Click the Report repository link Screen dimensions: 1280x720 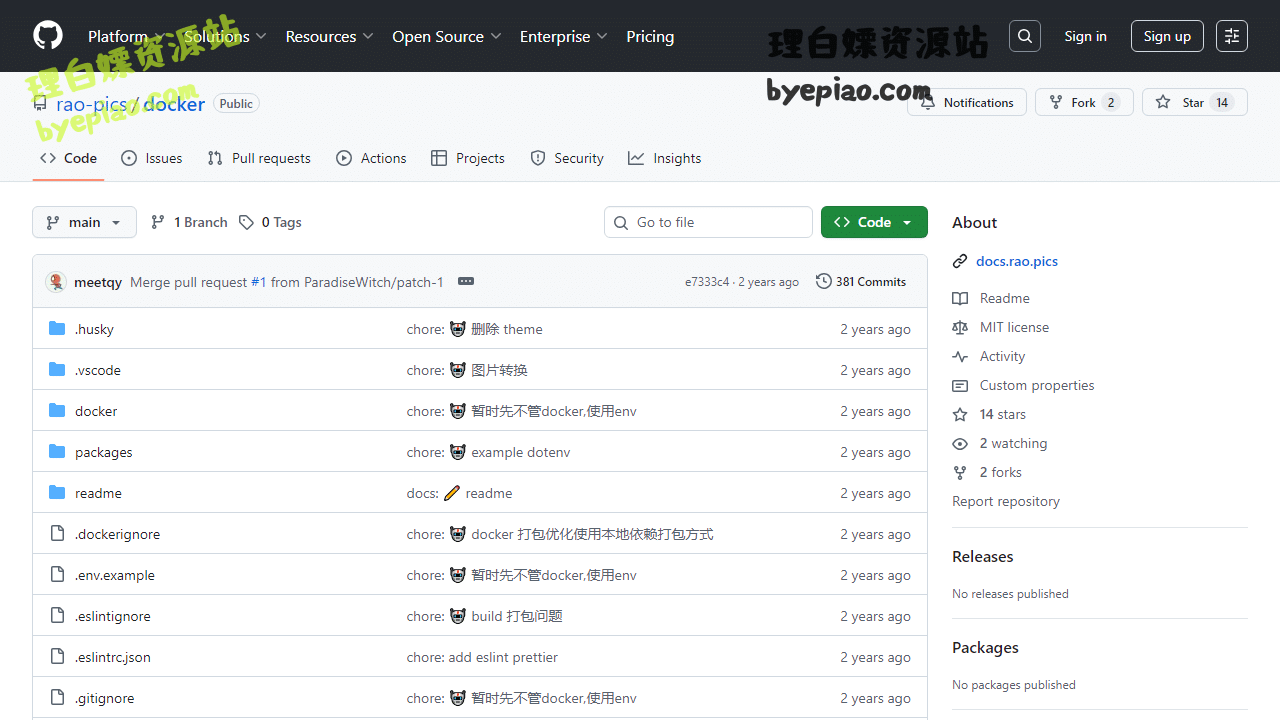(1006, 501)
